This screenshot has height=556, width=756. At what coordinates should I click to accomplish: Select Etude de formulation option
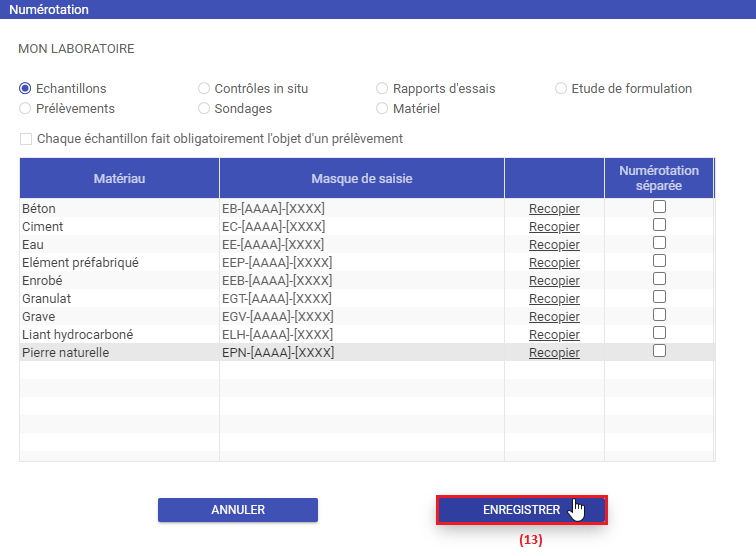(x=561, y=89)
